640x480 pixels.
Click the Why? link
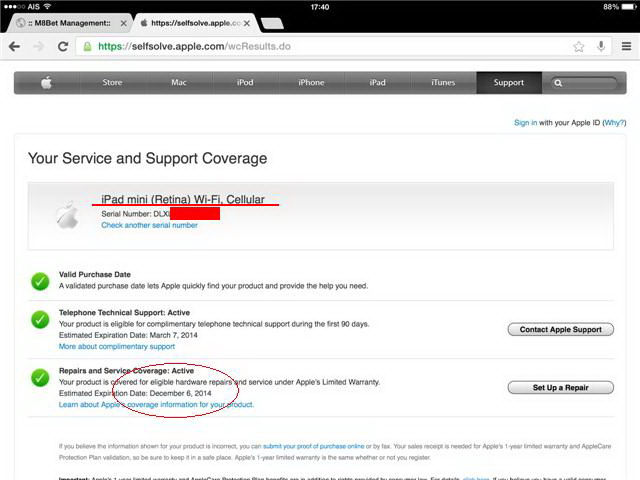coord(614,123)
